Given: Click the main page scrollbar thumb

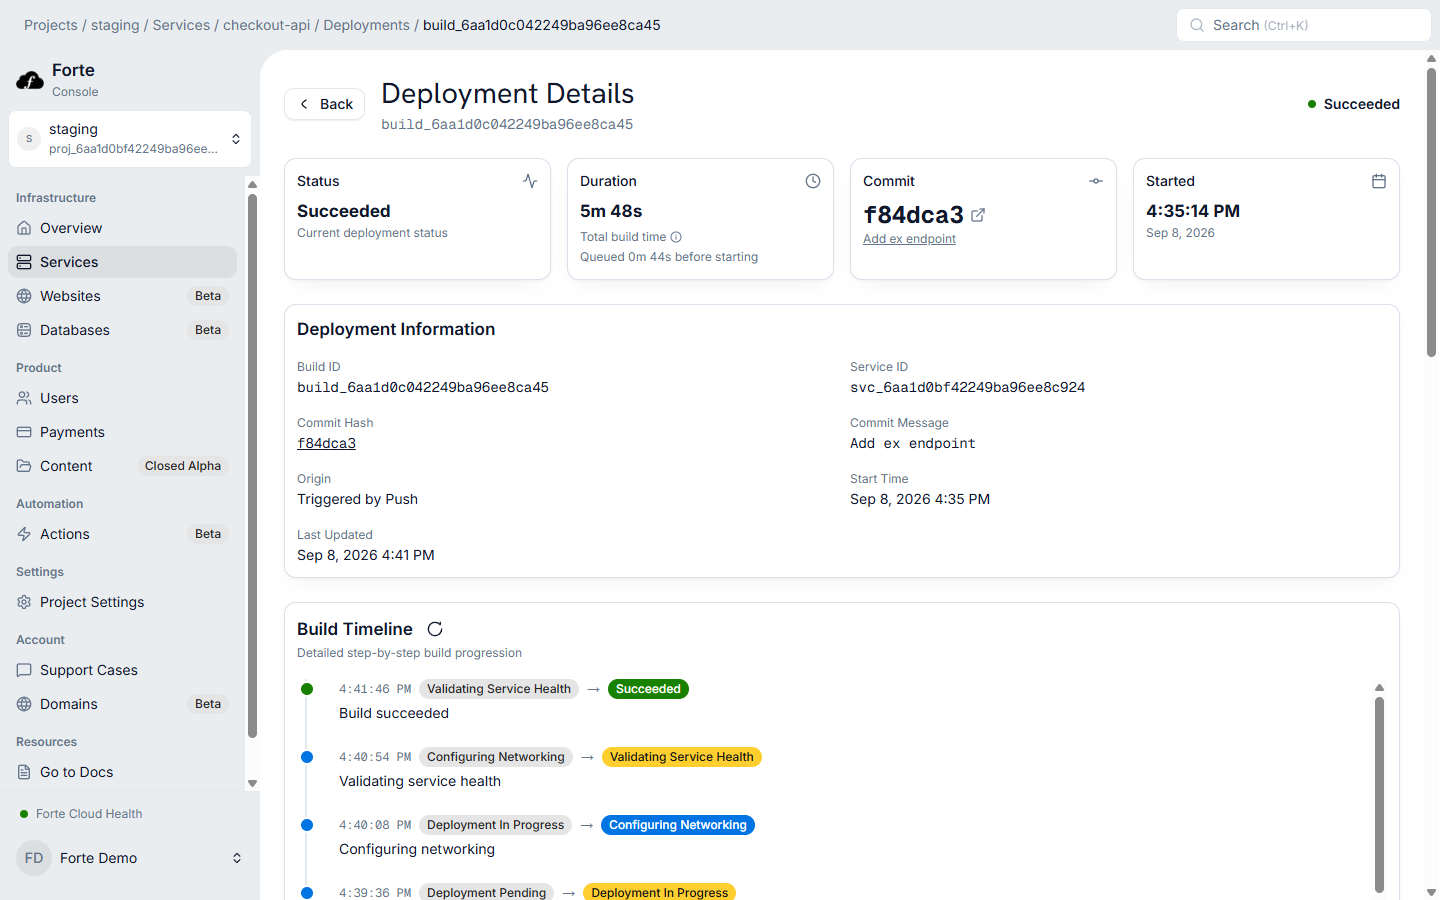Looking at the screenshot, I should point(1432,212).
